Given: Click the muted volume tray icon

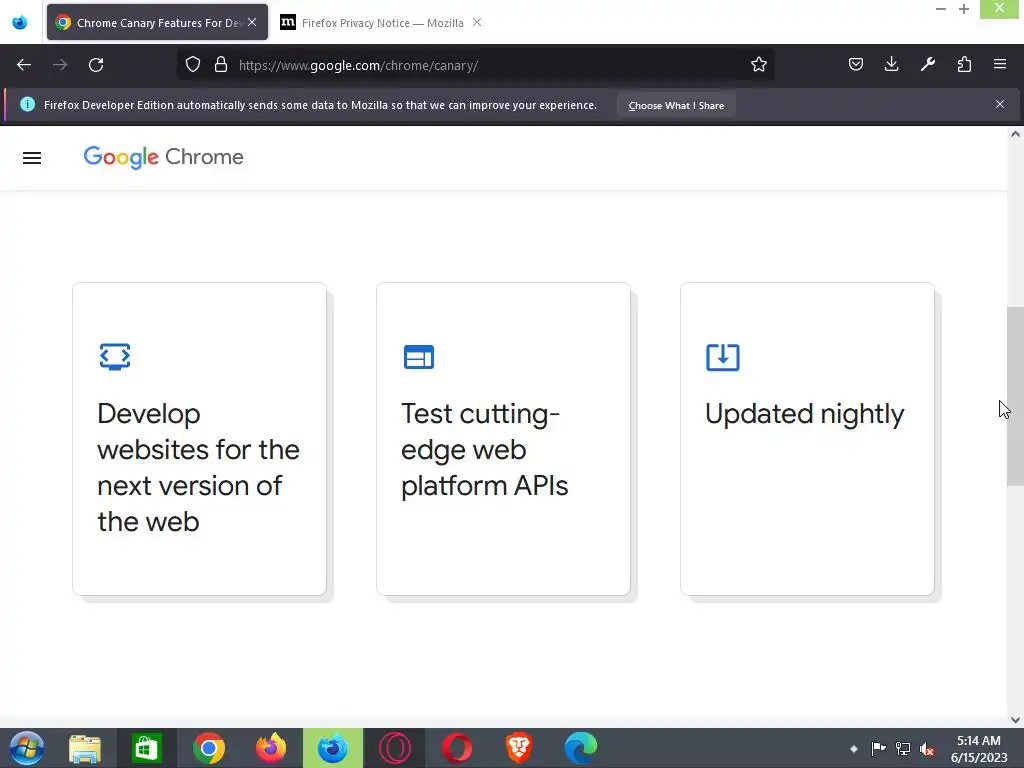Looking at the screenshot, I should point(927,748).
